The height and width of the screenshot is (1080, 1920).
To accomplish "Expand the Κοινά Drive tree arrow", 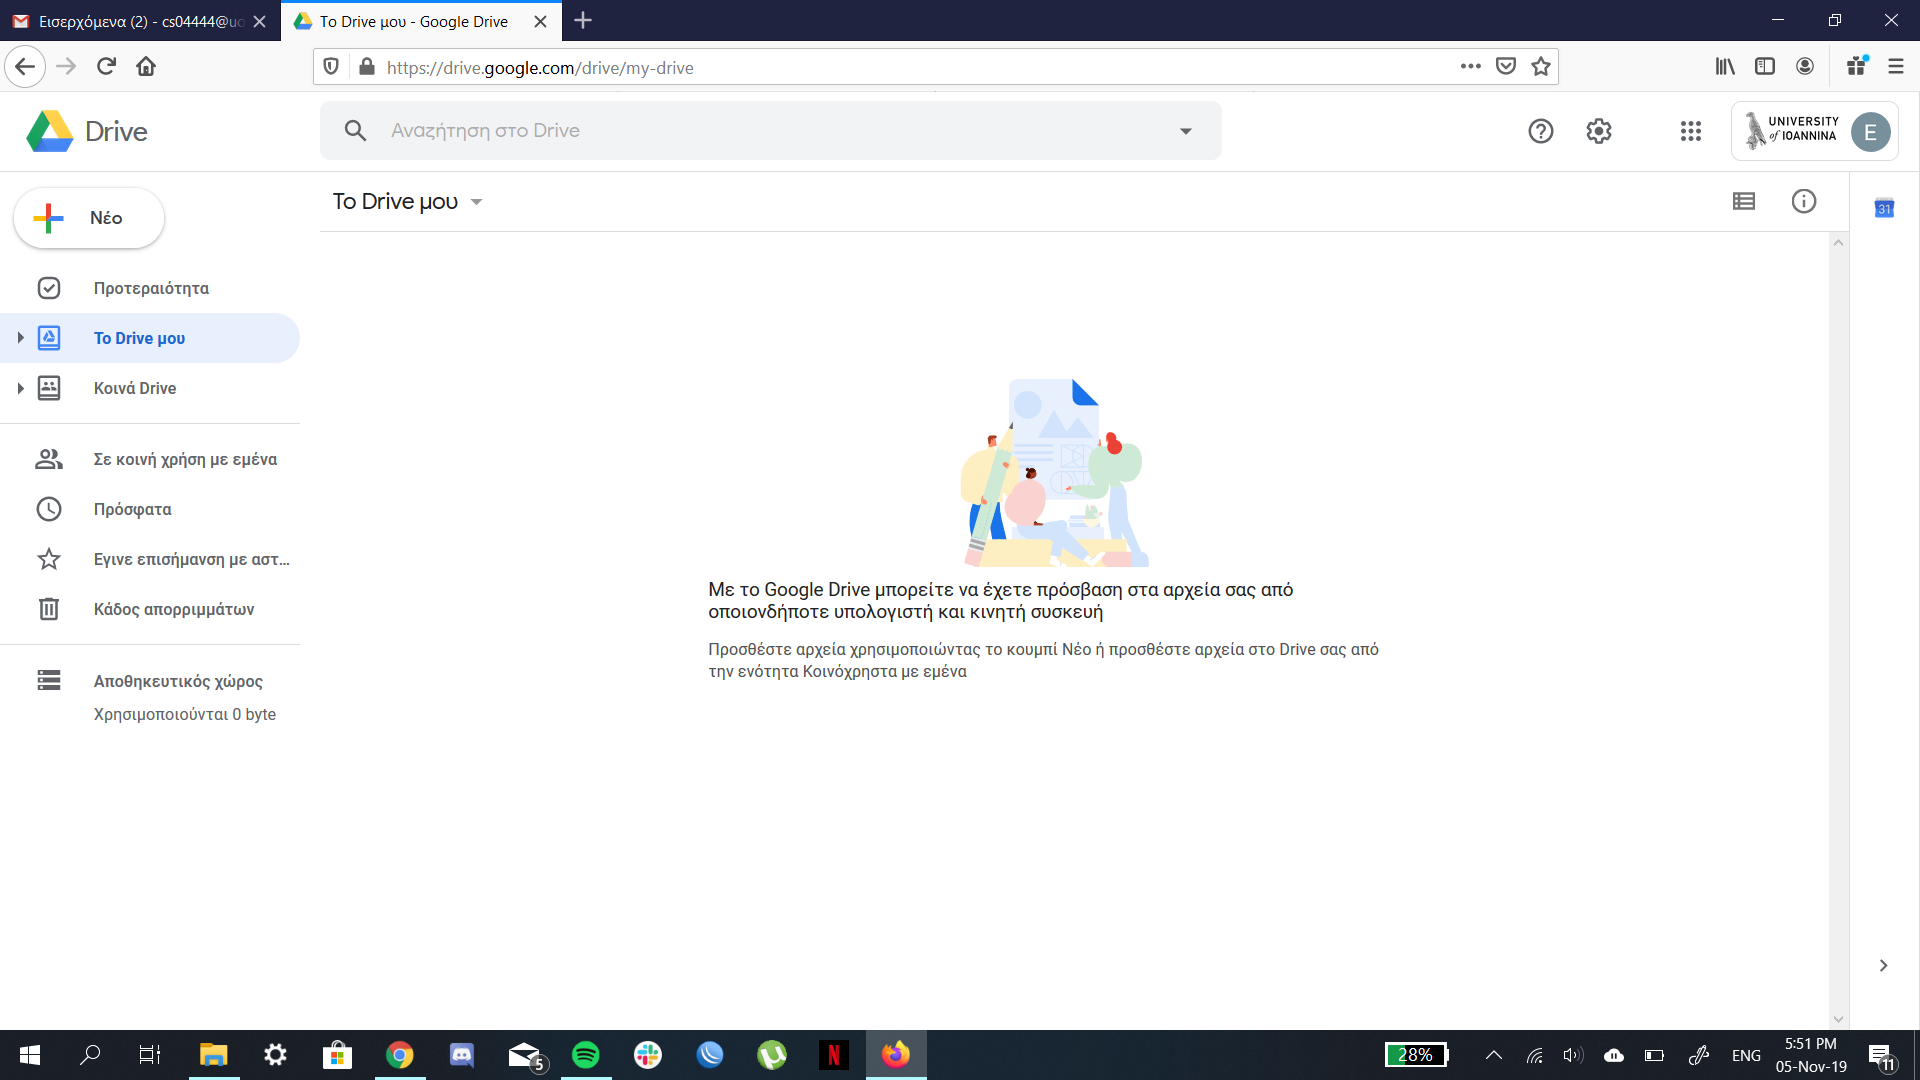I will pyautogui.click(x=20, y=388).
